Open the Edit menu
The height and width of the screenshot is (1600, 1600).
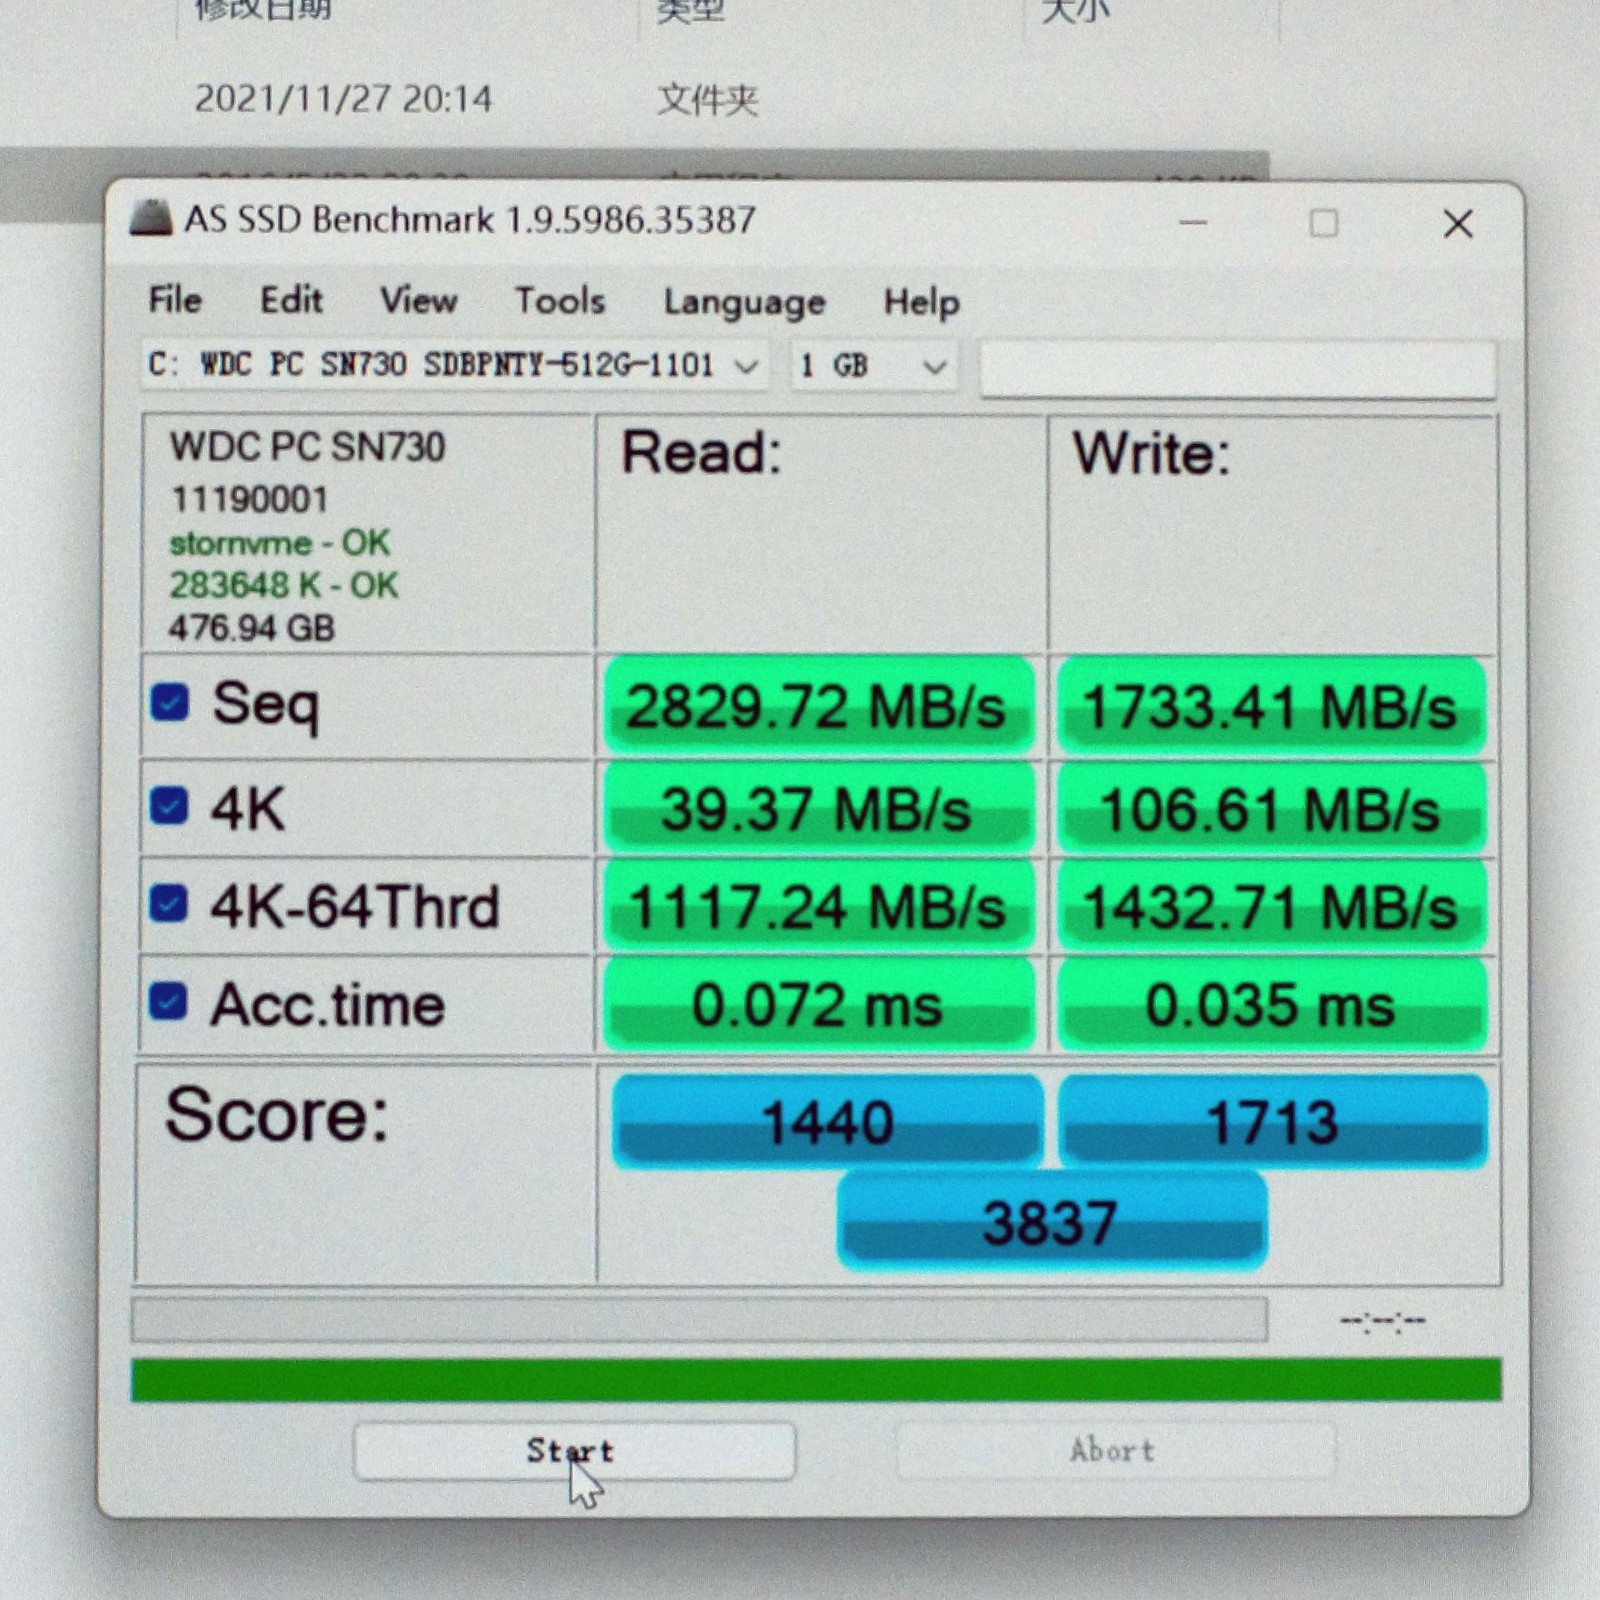pos(291,299)
